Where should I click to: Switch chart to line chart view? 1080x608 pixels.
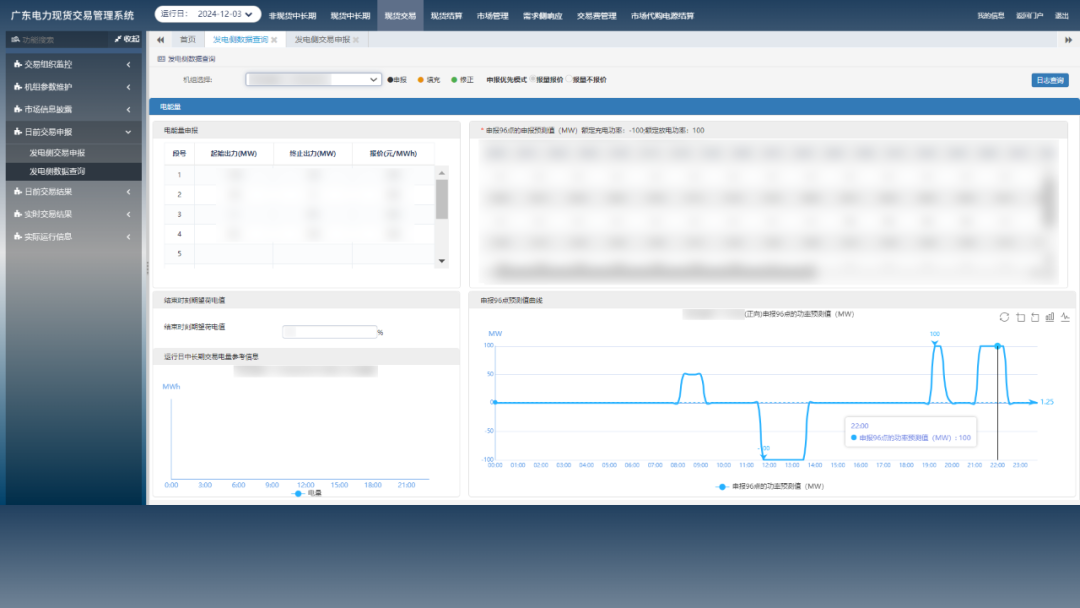coord(1065,317)
